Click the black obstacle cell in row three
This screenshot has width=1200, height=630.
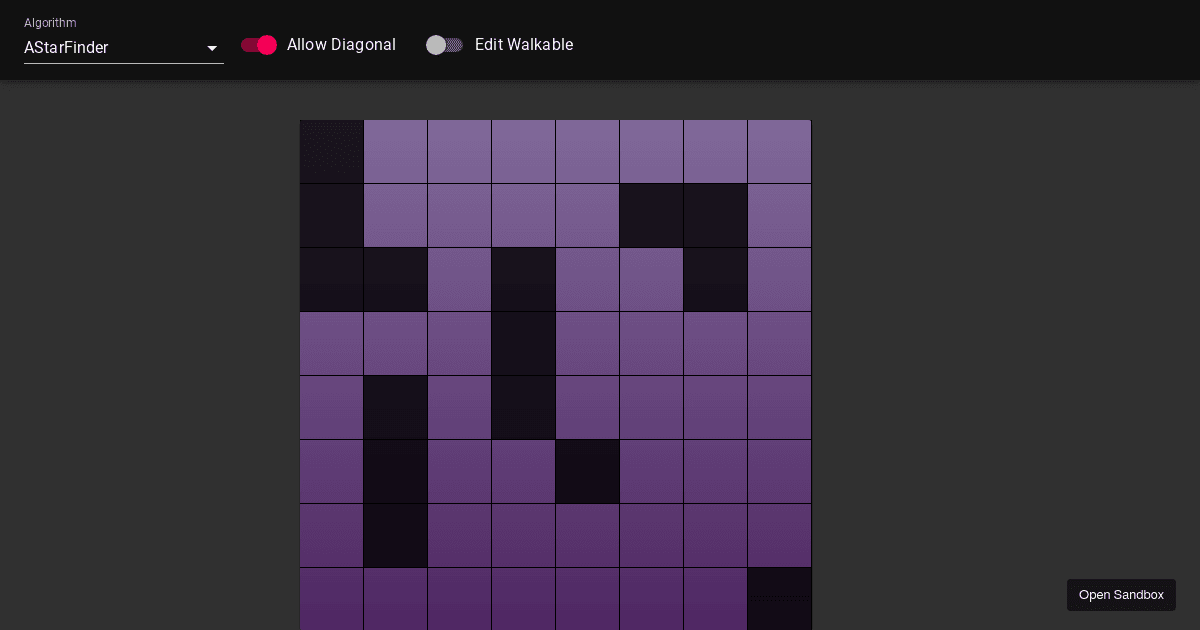523,279
